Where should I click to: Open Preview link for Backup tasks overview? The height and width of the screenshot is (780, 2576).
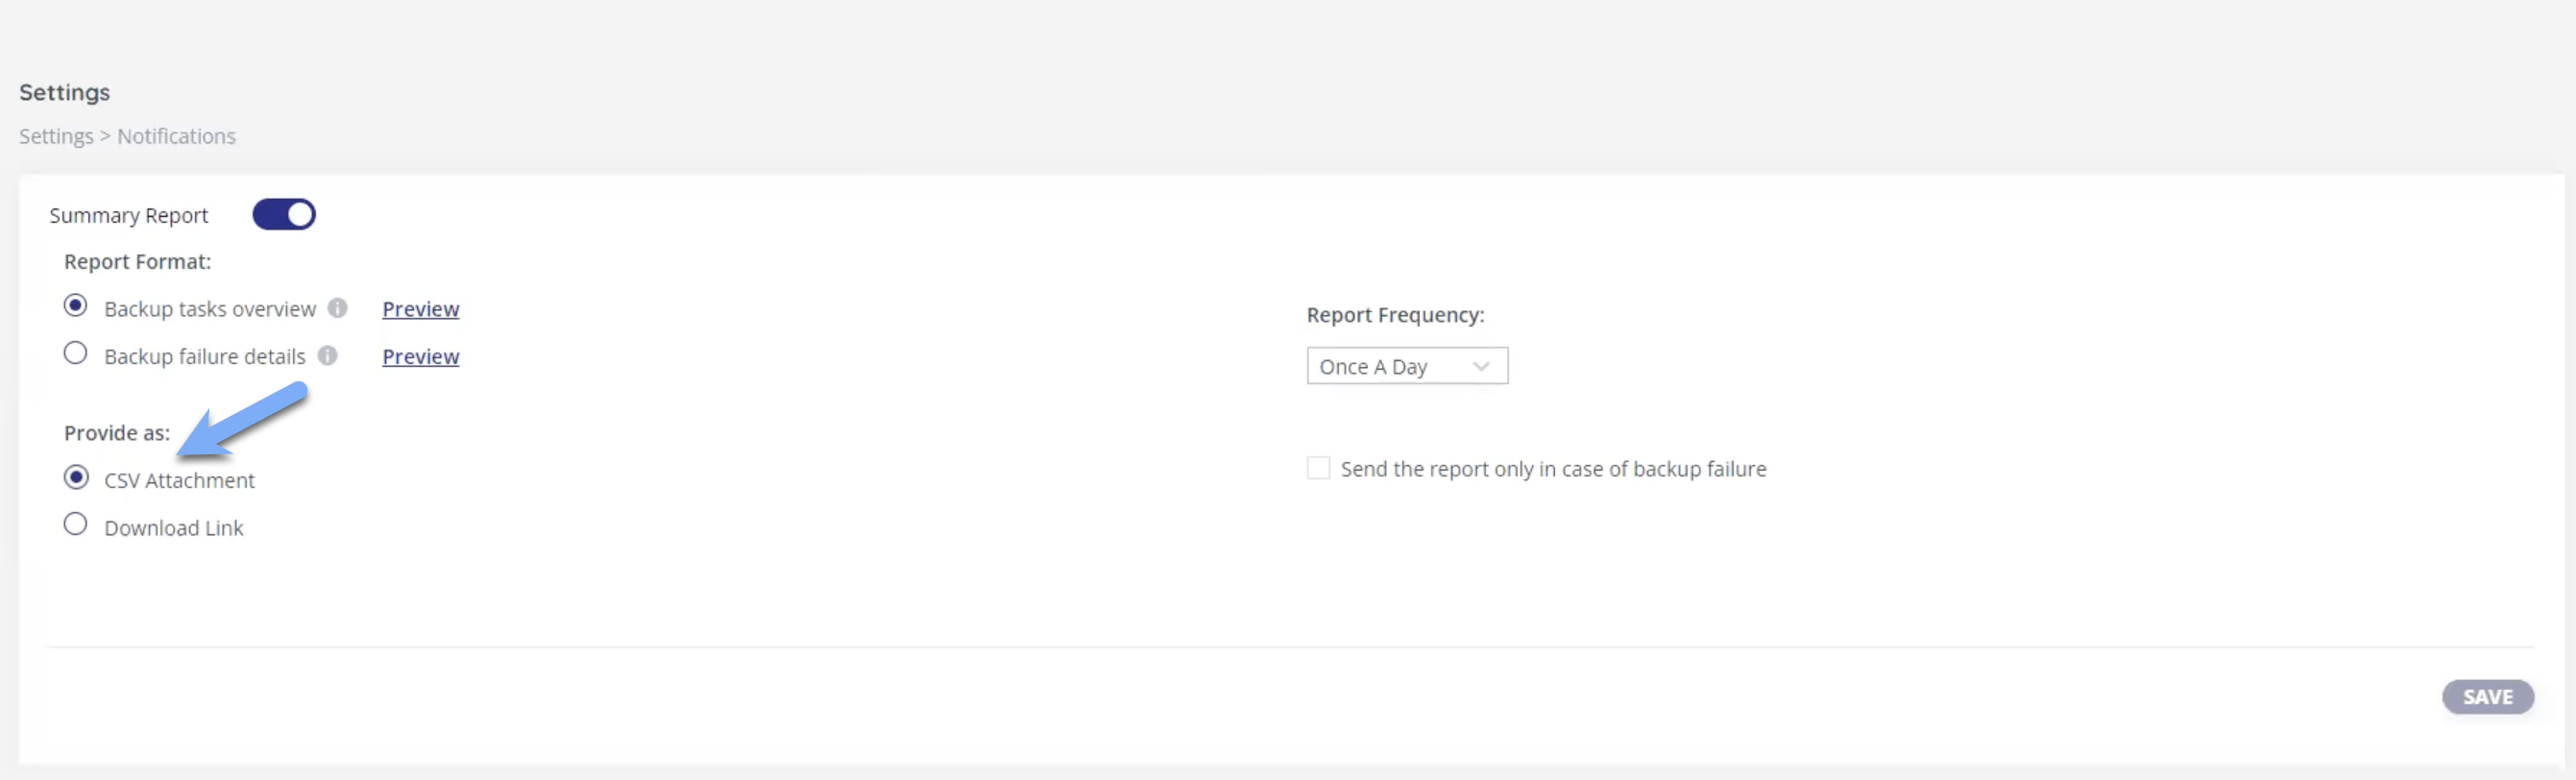tap(420, 309)
